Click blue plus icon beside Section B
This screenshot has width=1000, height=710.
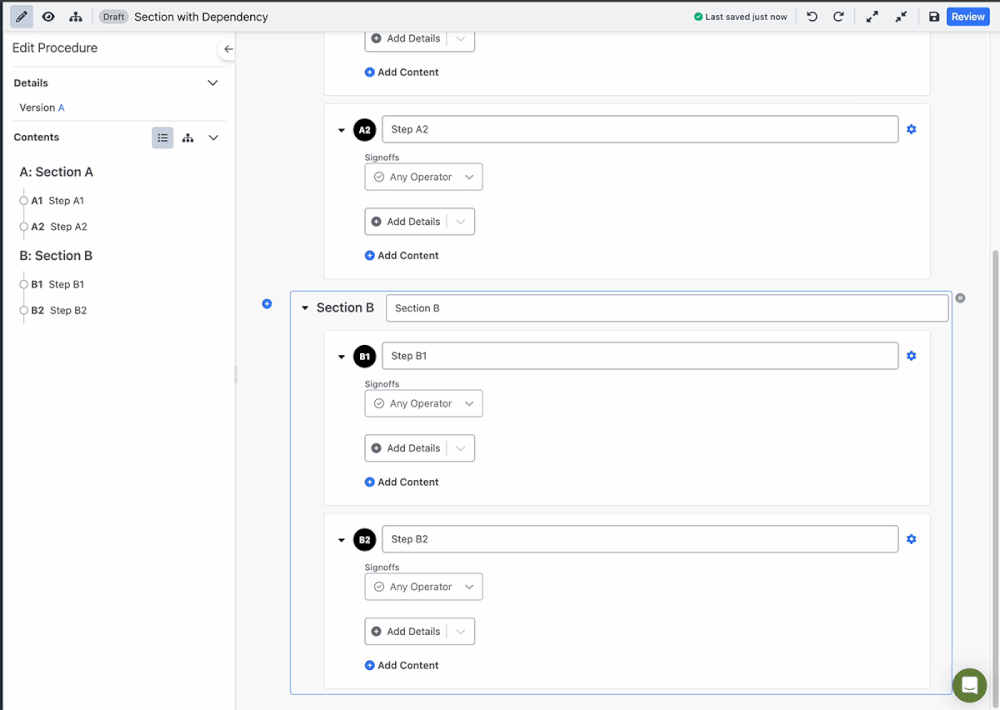266,304
